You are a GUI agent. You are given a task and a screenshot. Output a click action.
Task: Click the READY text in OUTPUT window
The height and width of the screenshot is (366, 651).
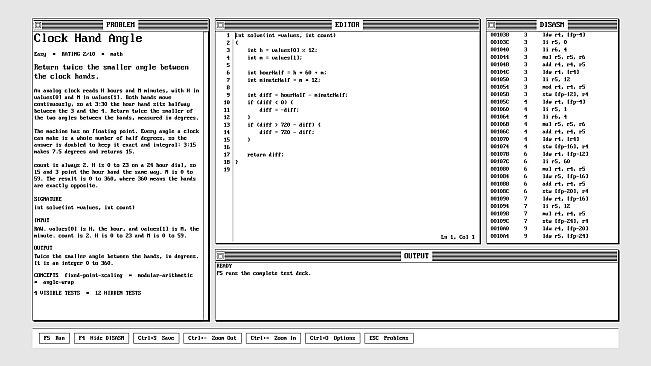coord(224,266)
